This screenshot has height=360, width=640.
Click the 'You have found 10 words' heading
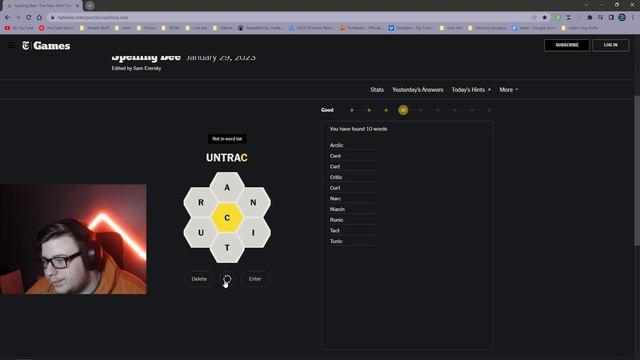[x=358, y=129]
